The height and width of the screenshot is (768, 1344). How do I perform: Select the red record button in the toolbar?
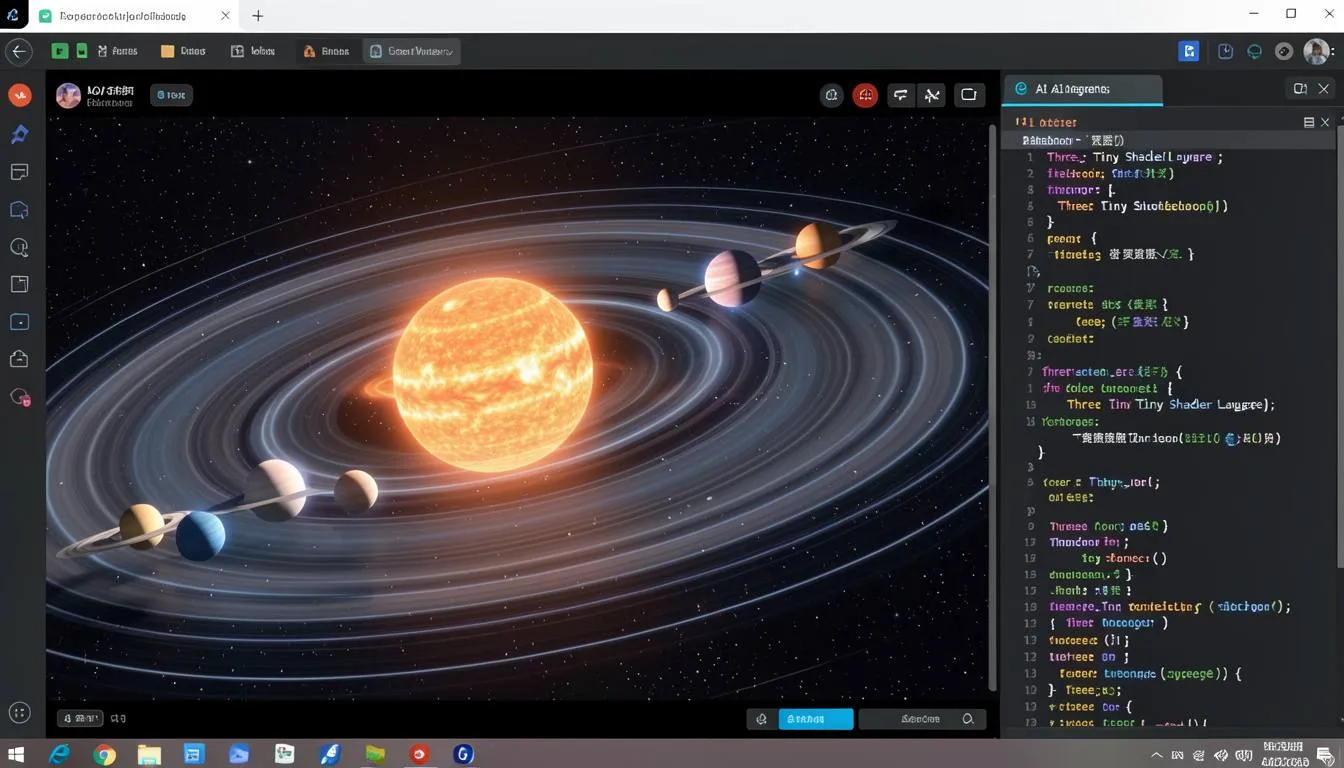pyautogui.click(x=864, y=95)
